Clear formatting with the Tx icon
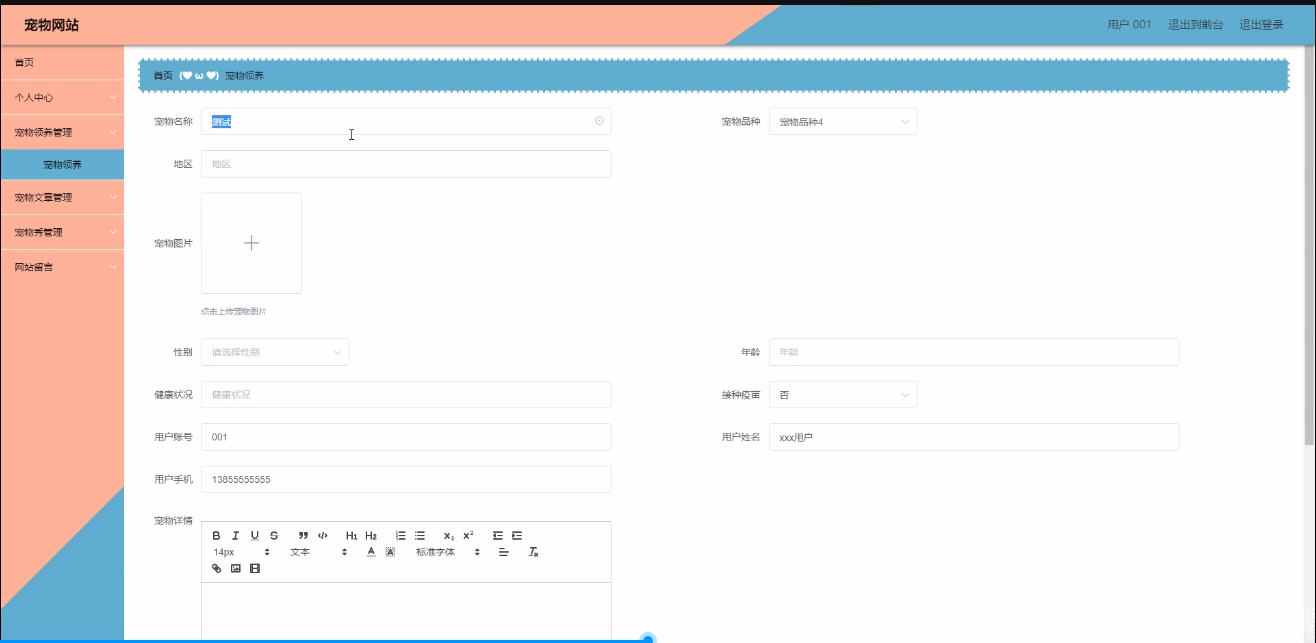This screenshot has height=643, width=1316. pyautogui.click(x=535, y=551)
